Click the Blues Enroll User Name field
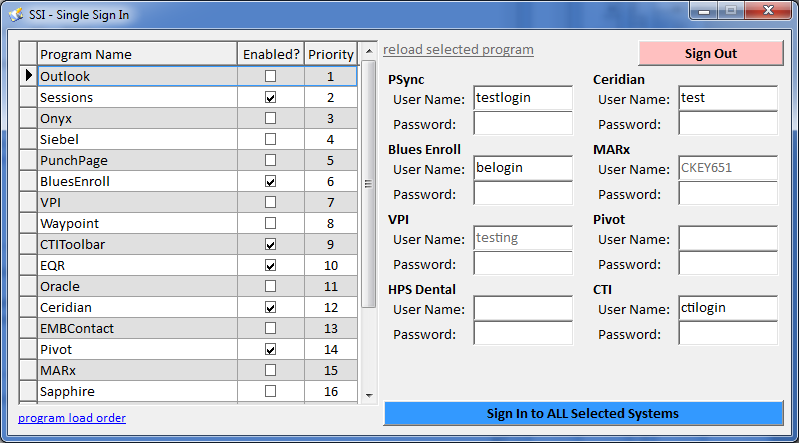The image size is (799, 443). (x=523, y=168)
